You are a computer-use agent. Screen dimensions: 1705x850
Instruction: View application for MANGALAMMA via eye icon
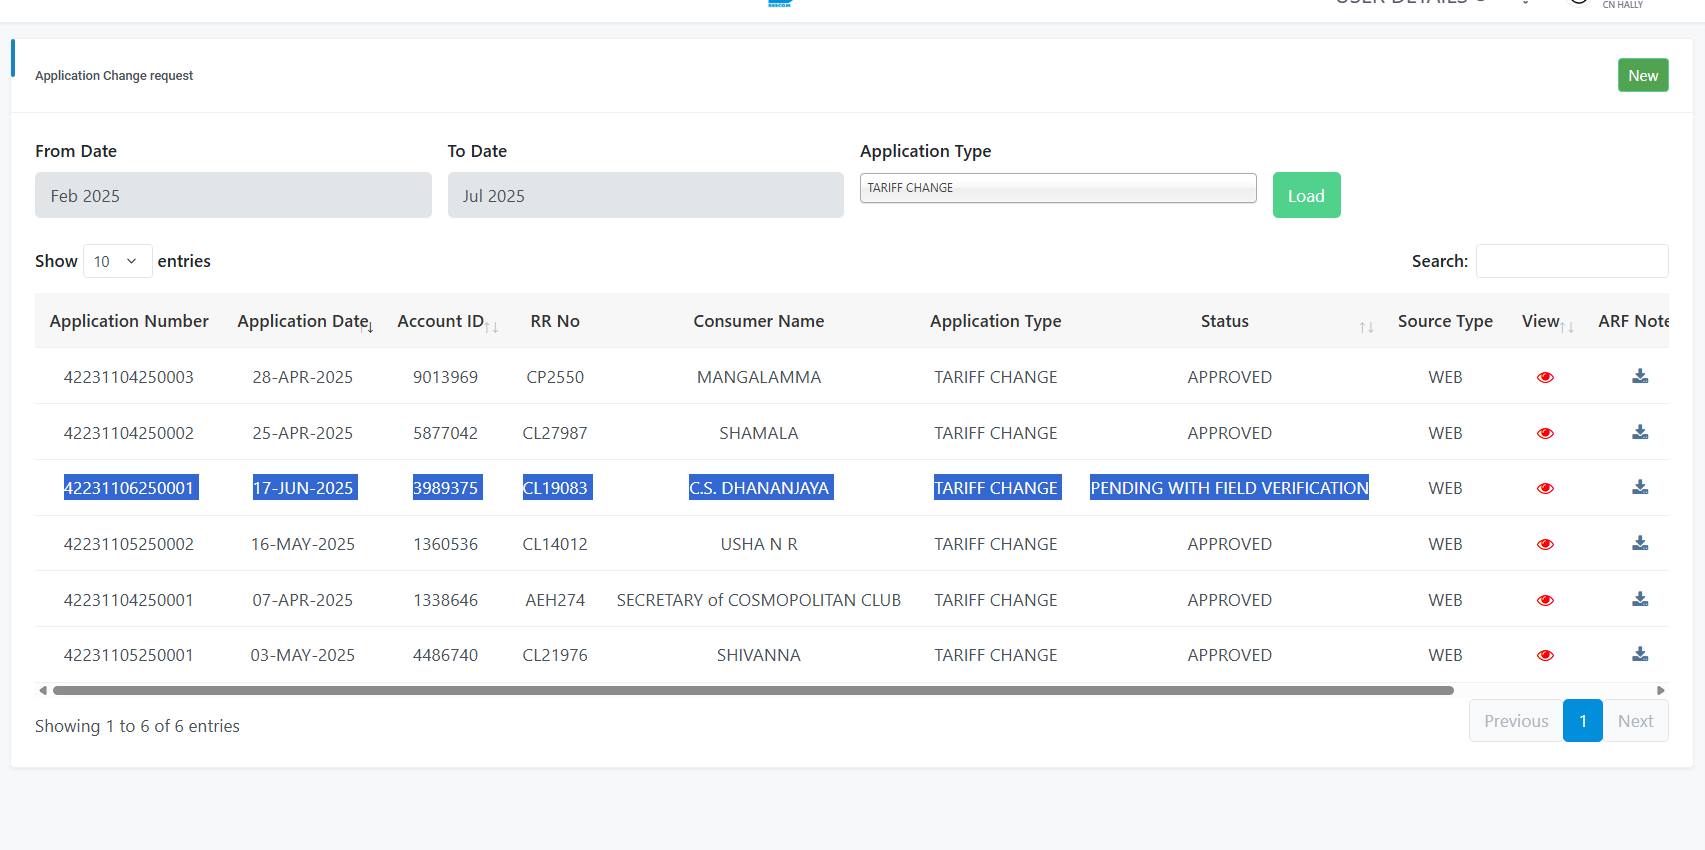1545,377
